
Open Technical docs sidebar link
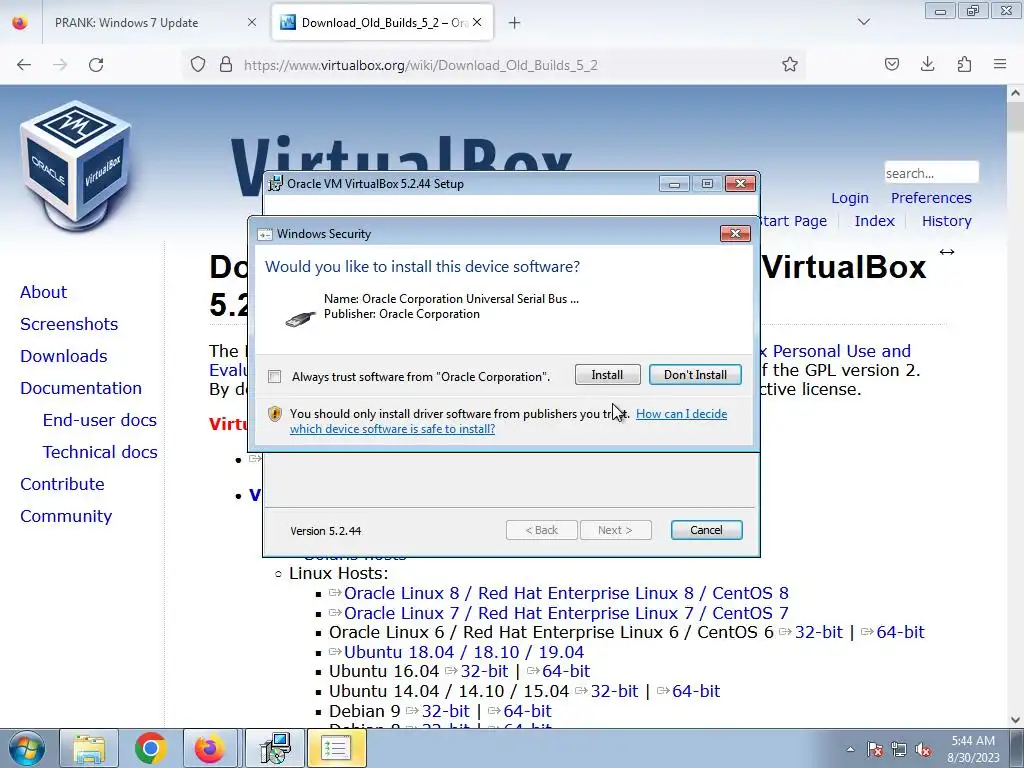[100, 452]
